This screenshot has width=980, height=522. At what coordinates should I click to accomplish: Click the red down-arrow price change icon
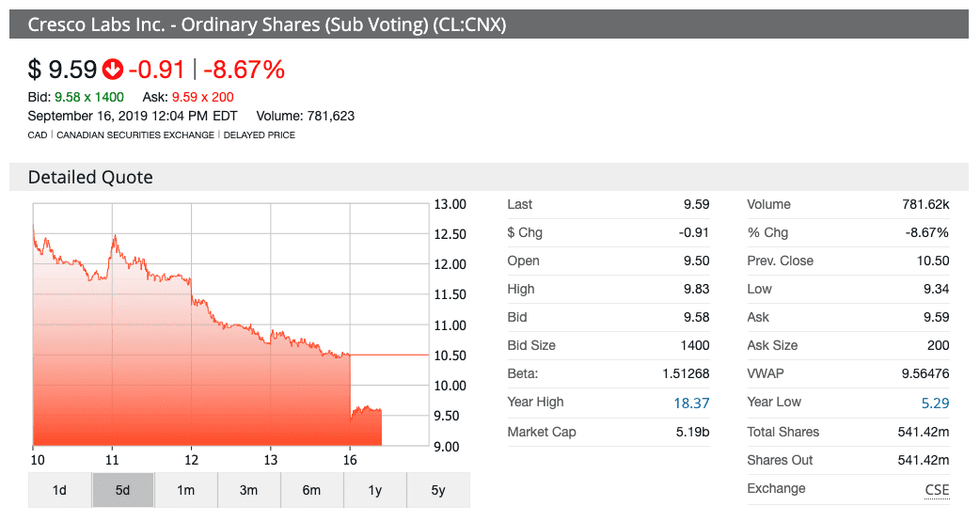tap(112, 69)
